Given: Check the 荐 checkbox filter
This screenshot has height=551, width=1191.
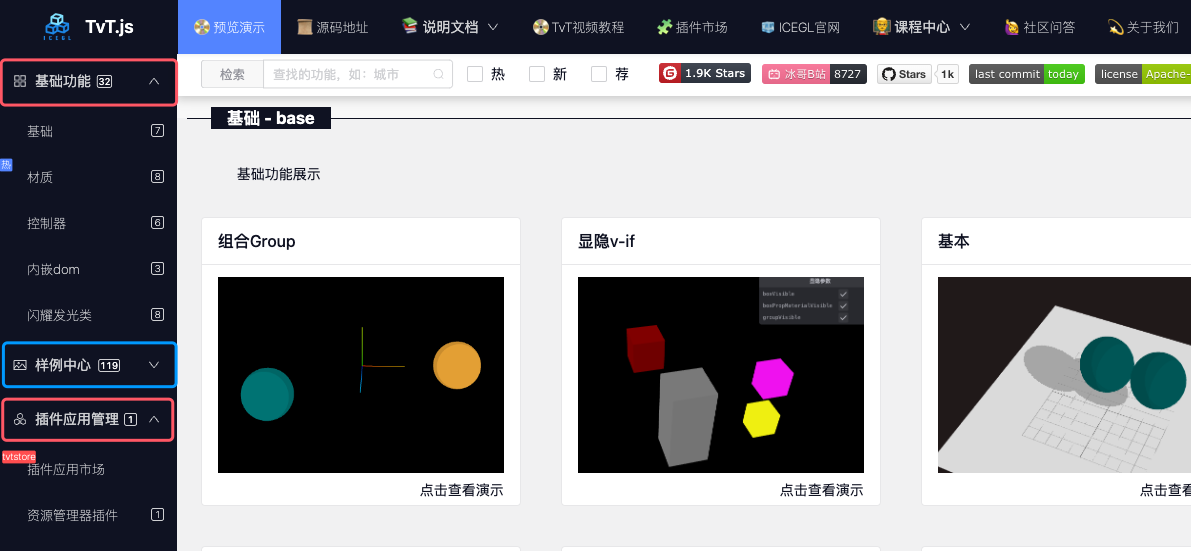Looking at the screenshot, I should (x=599, y=74).
